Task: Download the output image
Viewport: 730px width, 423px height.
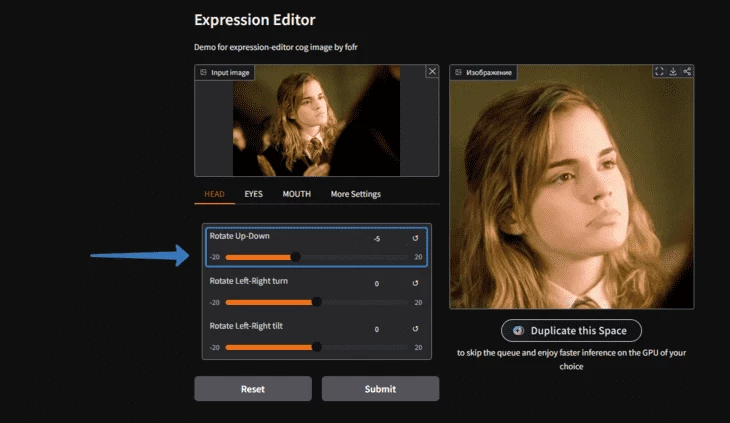Action: pos(673,71)
